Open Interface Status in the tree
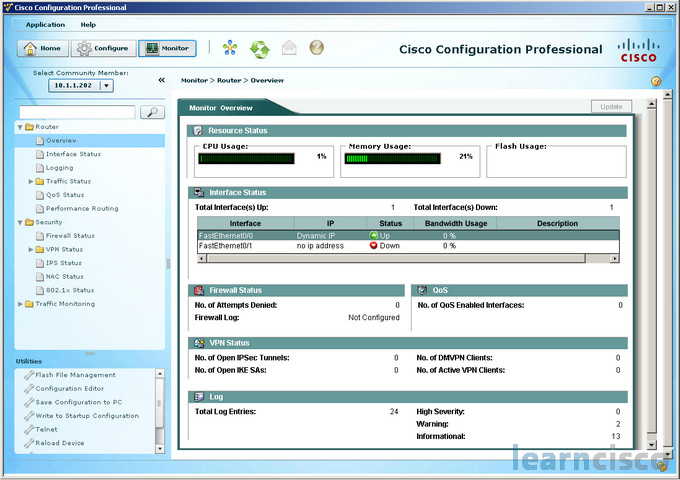Image resolution: width=680 pixels, height=480 pixels. coord(73,154)
